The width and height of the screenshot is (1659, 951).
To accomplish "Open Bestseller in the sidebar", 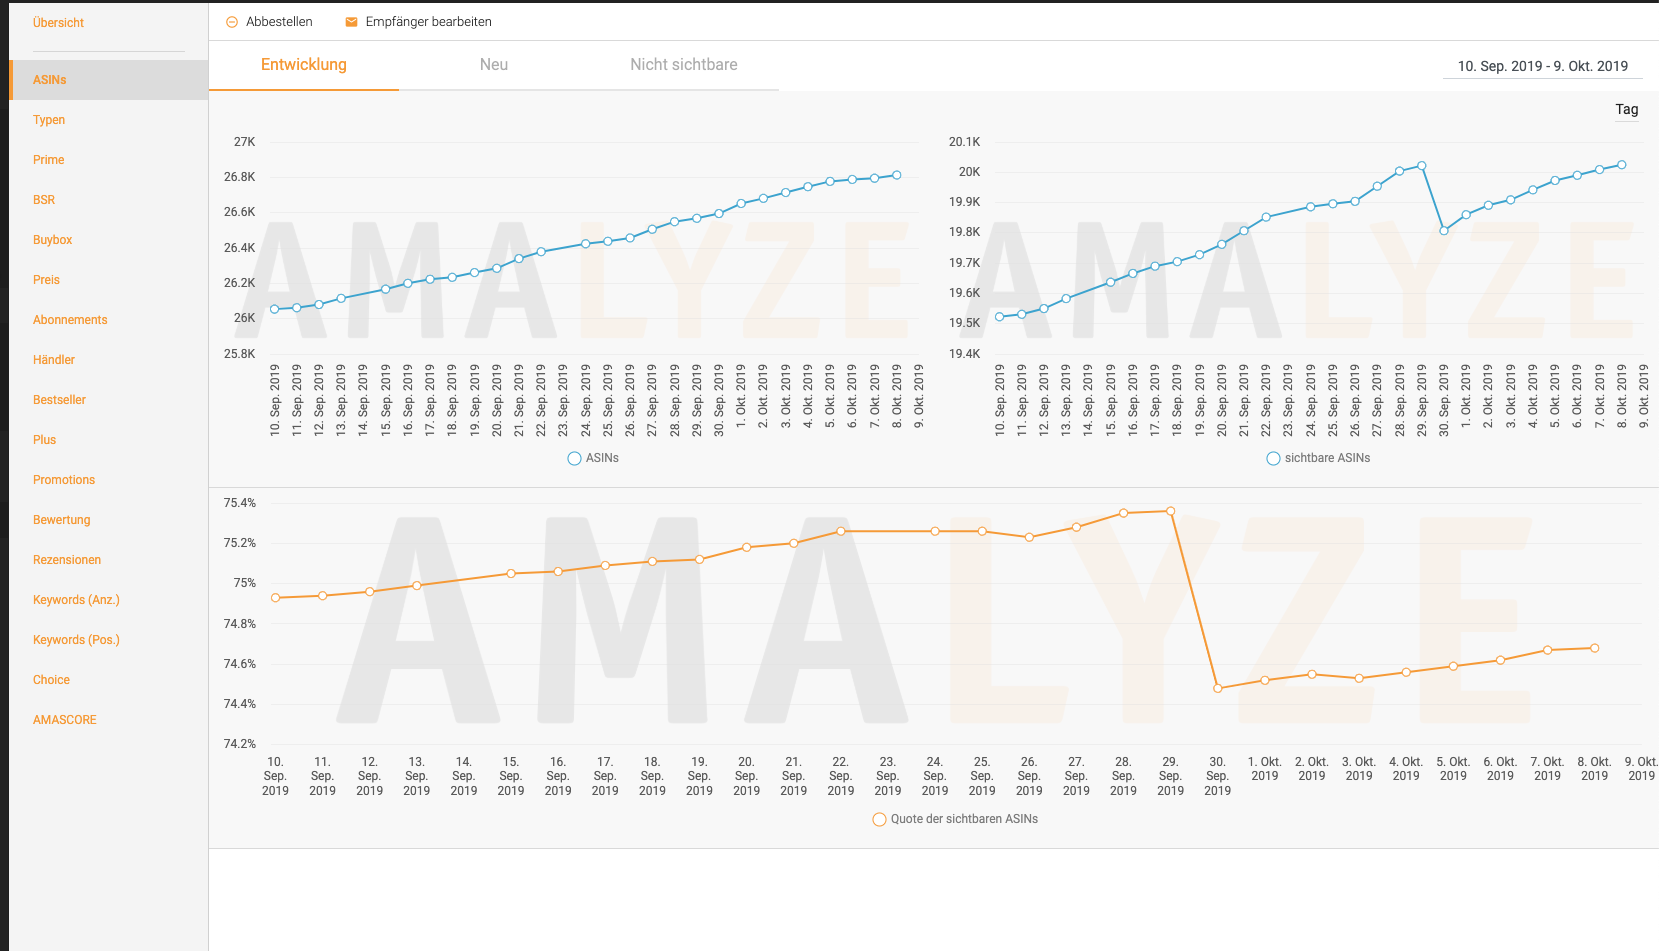I will pos(59,400).
